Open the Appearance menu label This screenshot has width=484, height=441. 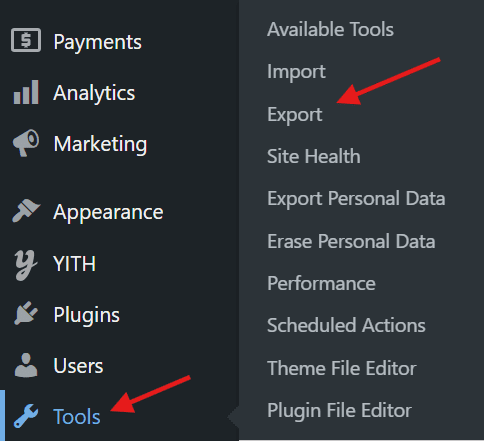point(108,212)
